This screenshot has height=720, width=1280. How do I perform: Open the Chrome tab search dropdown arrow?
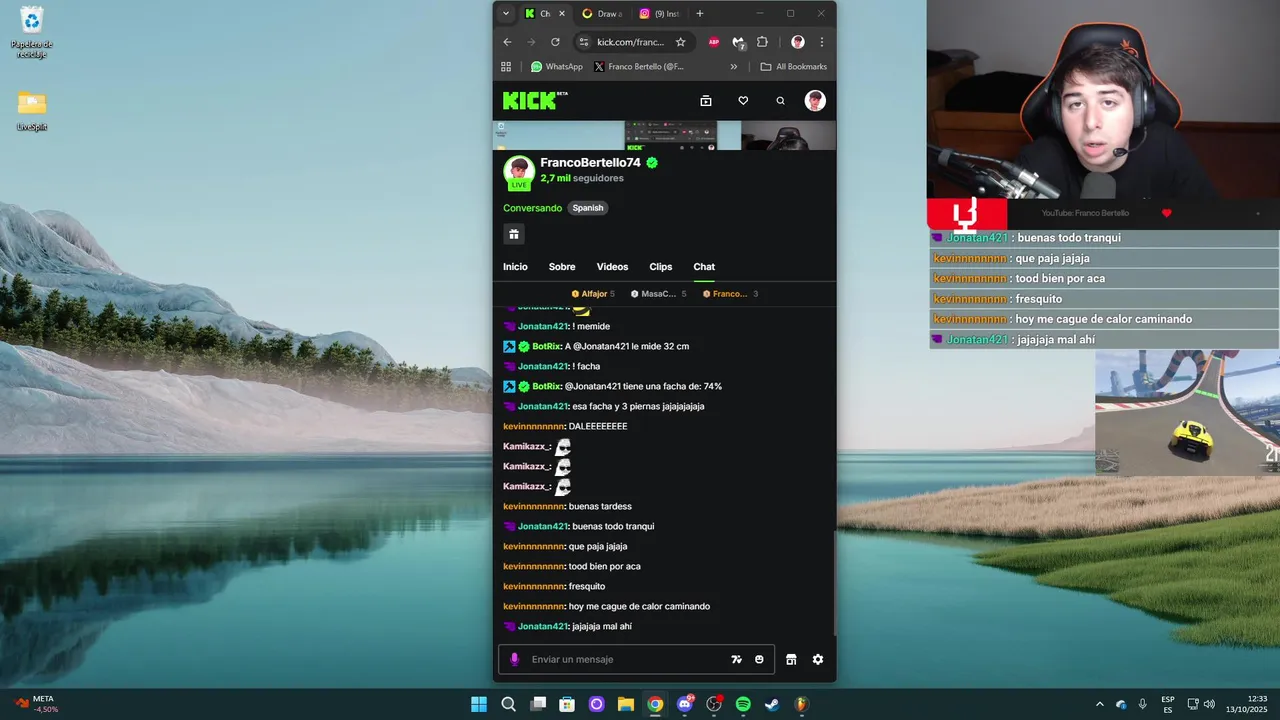click(506, 14)
